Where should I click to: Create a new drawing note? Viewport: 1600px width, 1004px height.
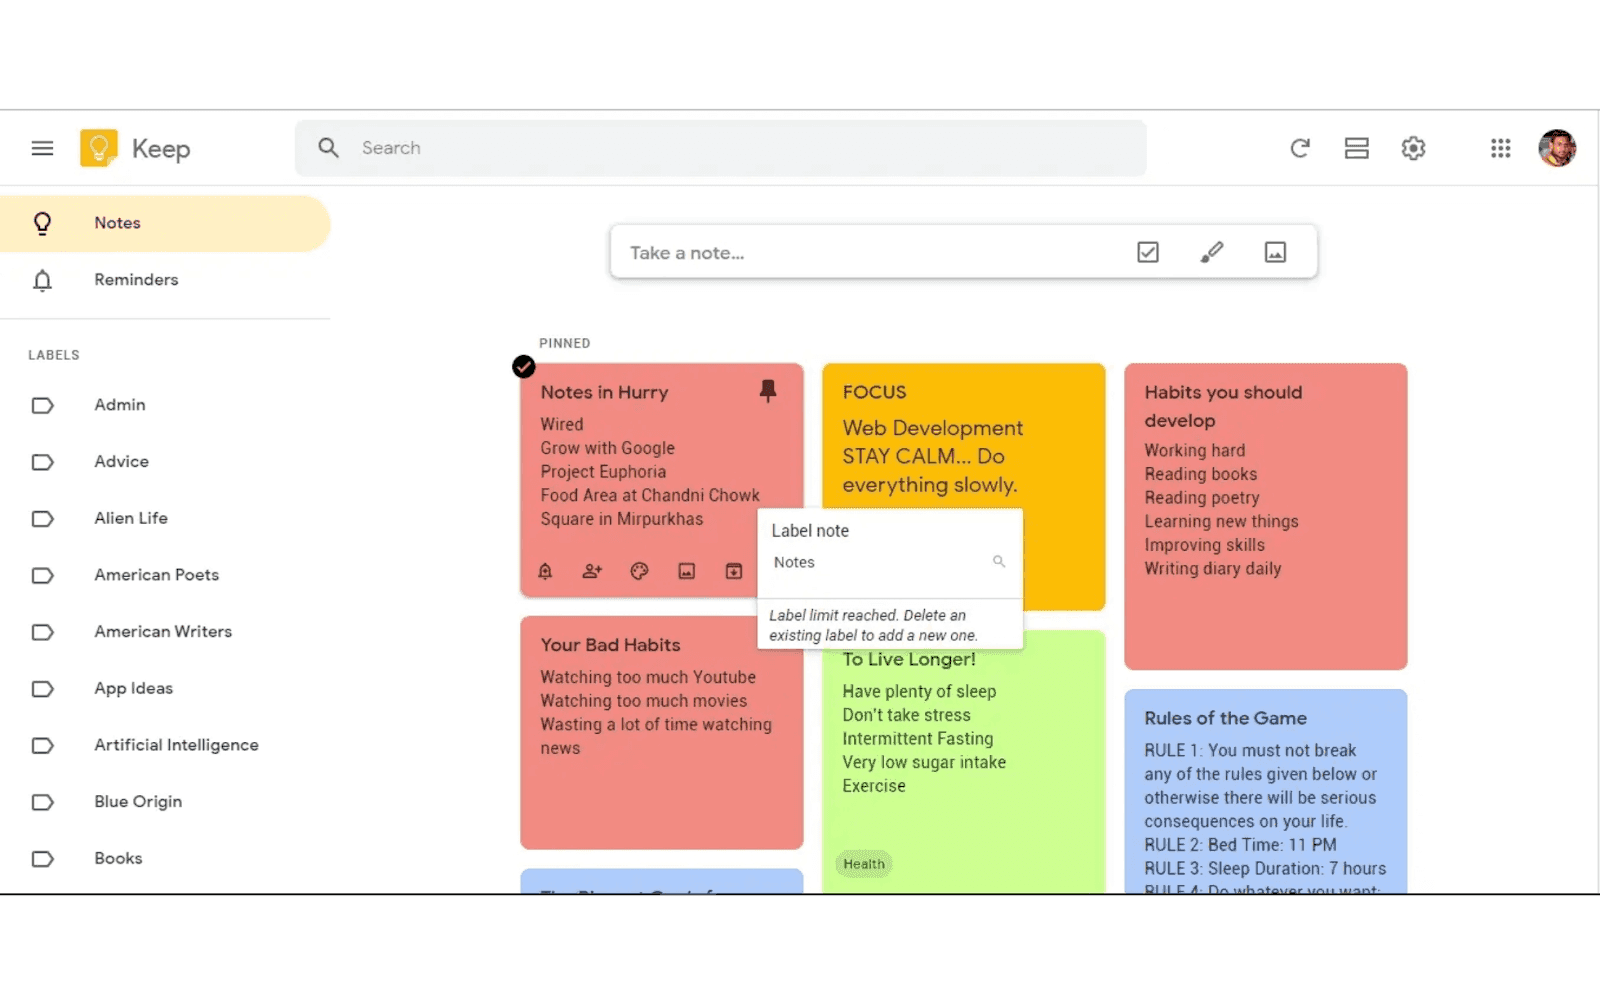pyautogui.click(x=1211, y=252)
